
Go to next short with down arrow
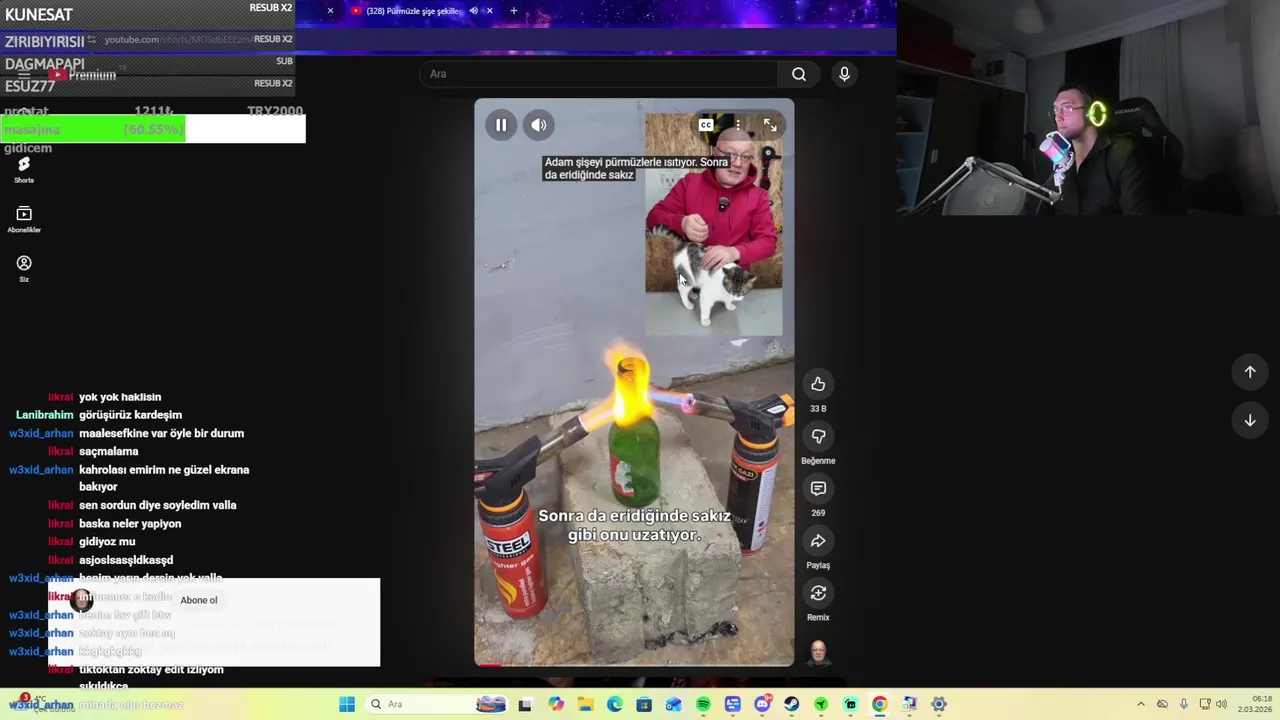point(1250,420)
